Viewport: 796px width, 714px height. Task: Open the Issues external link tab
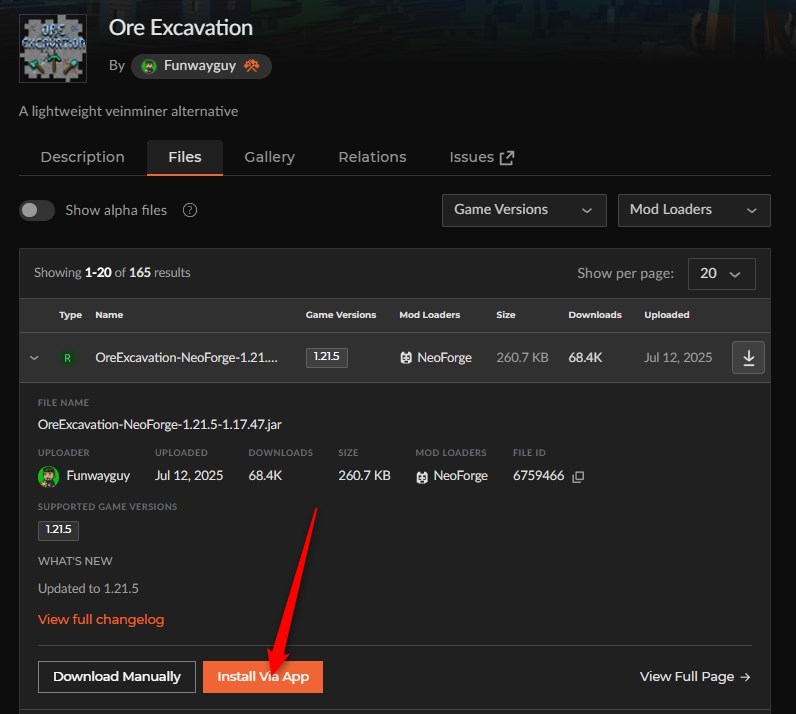tap(481, 157)
